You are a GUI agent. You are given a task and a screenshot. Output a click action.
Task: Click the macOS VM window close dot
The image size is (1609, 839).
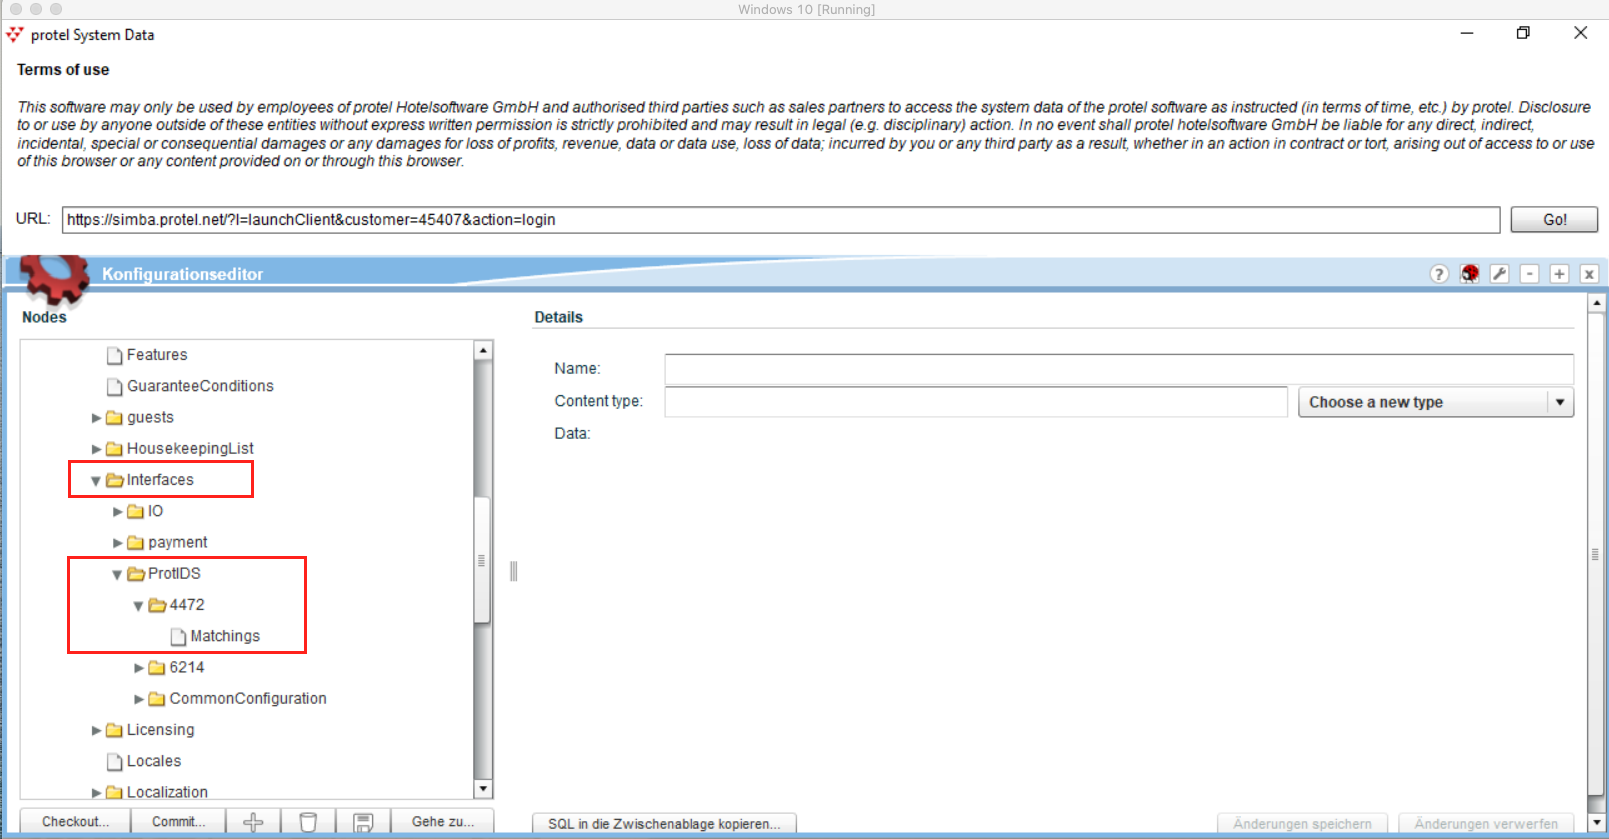point(16,9)
